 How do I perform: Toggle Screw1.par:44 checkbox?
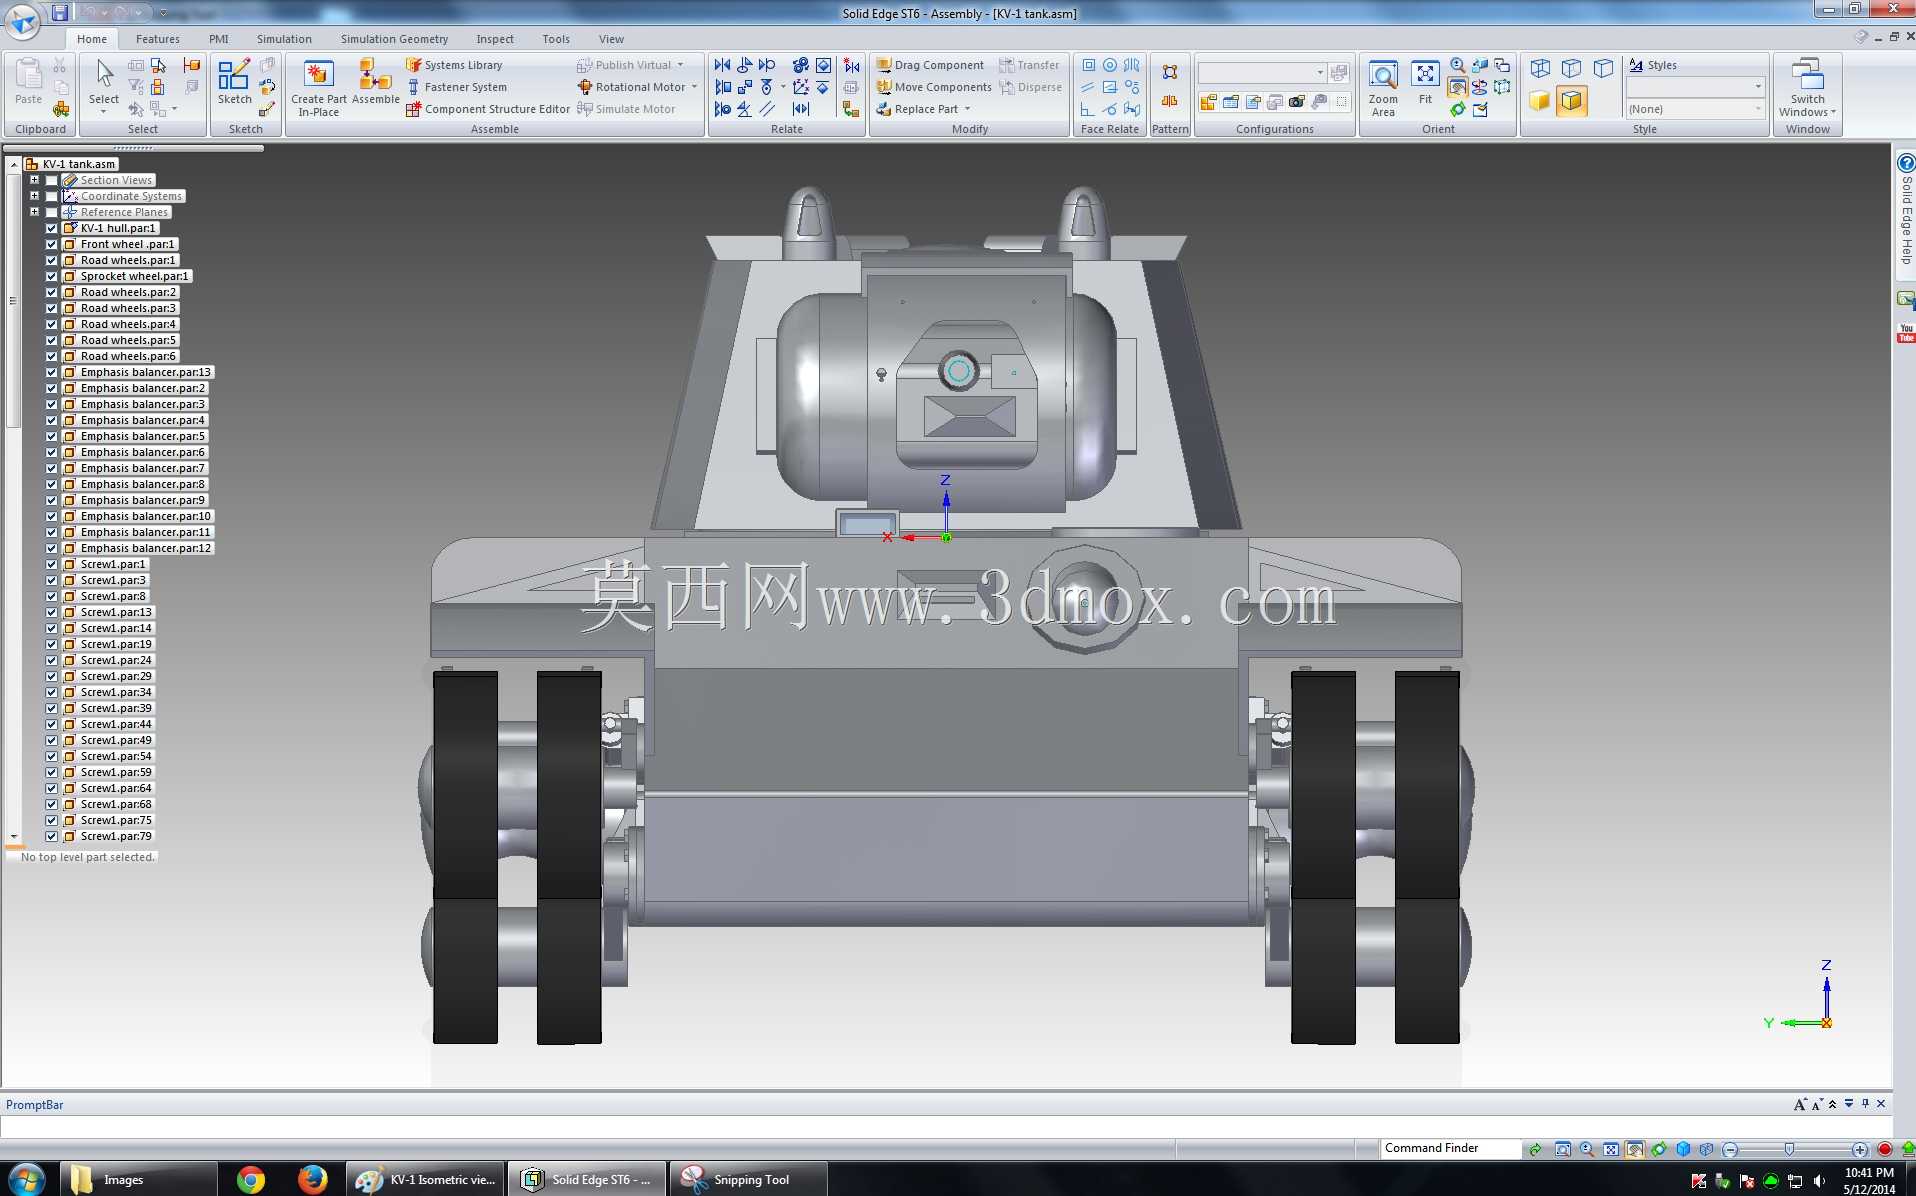51,724
